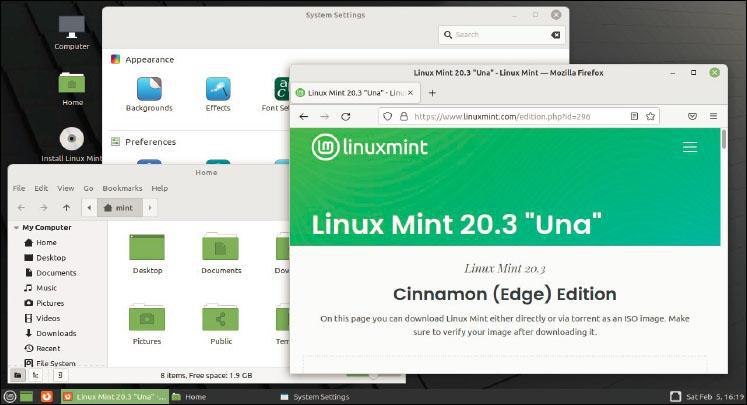Open the Firefox application menu

pos(713,116)
